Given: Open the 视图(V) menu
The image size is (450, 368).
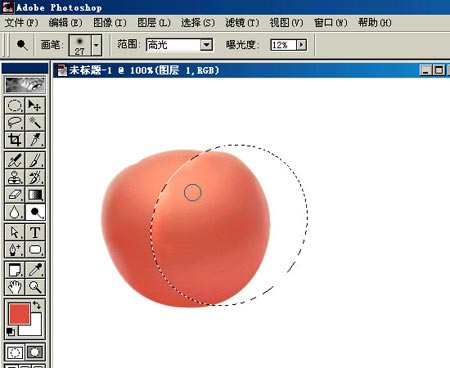Looking at the screenshot, I should click(286, 23).
